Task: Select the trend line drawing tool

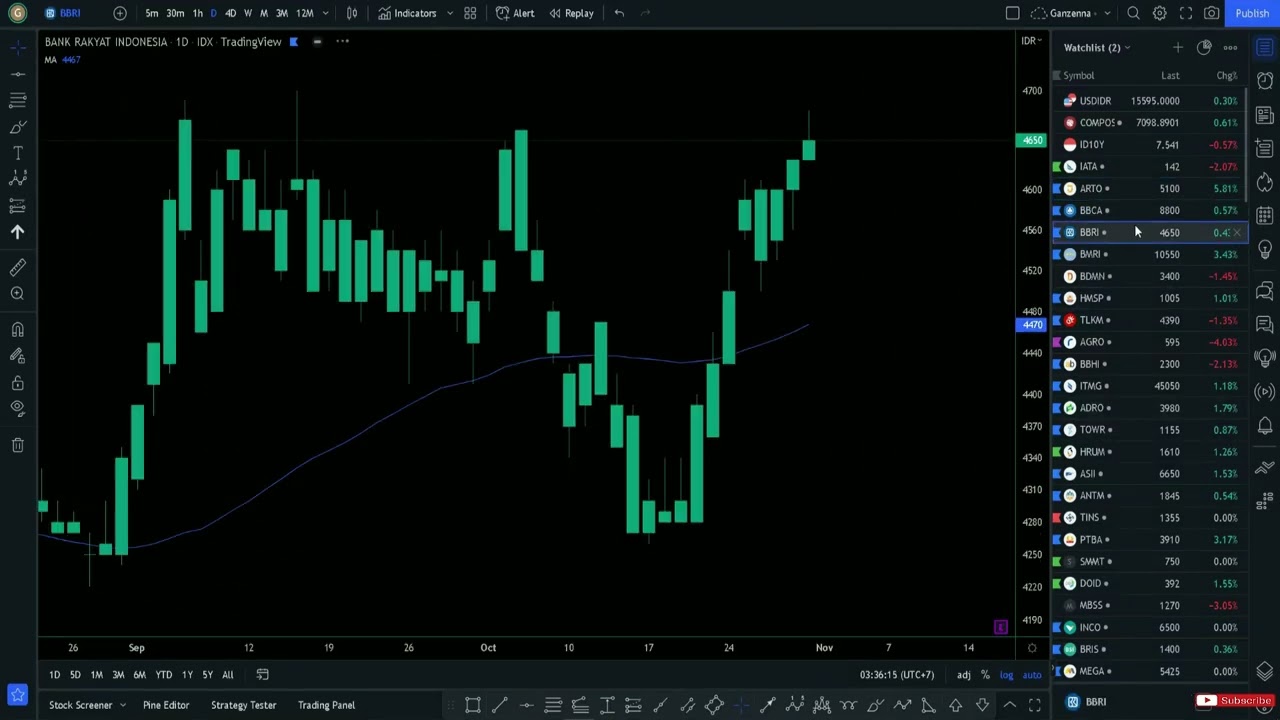Action: 17,73
